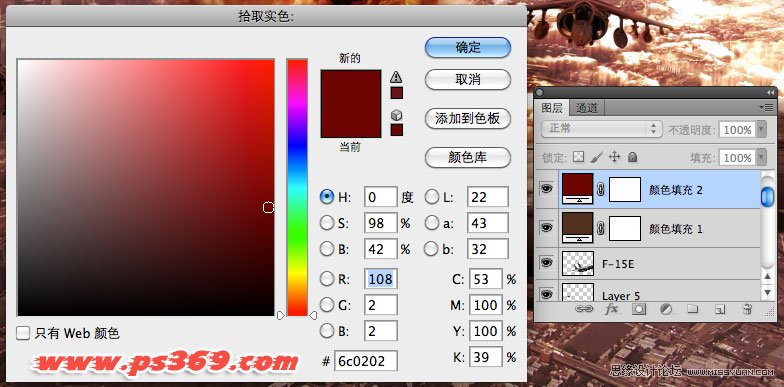The width and height of the screenshot is (784, 387).
Task: Click the Layers panel scrollbar thumb
Action: coord(768,196)
